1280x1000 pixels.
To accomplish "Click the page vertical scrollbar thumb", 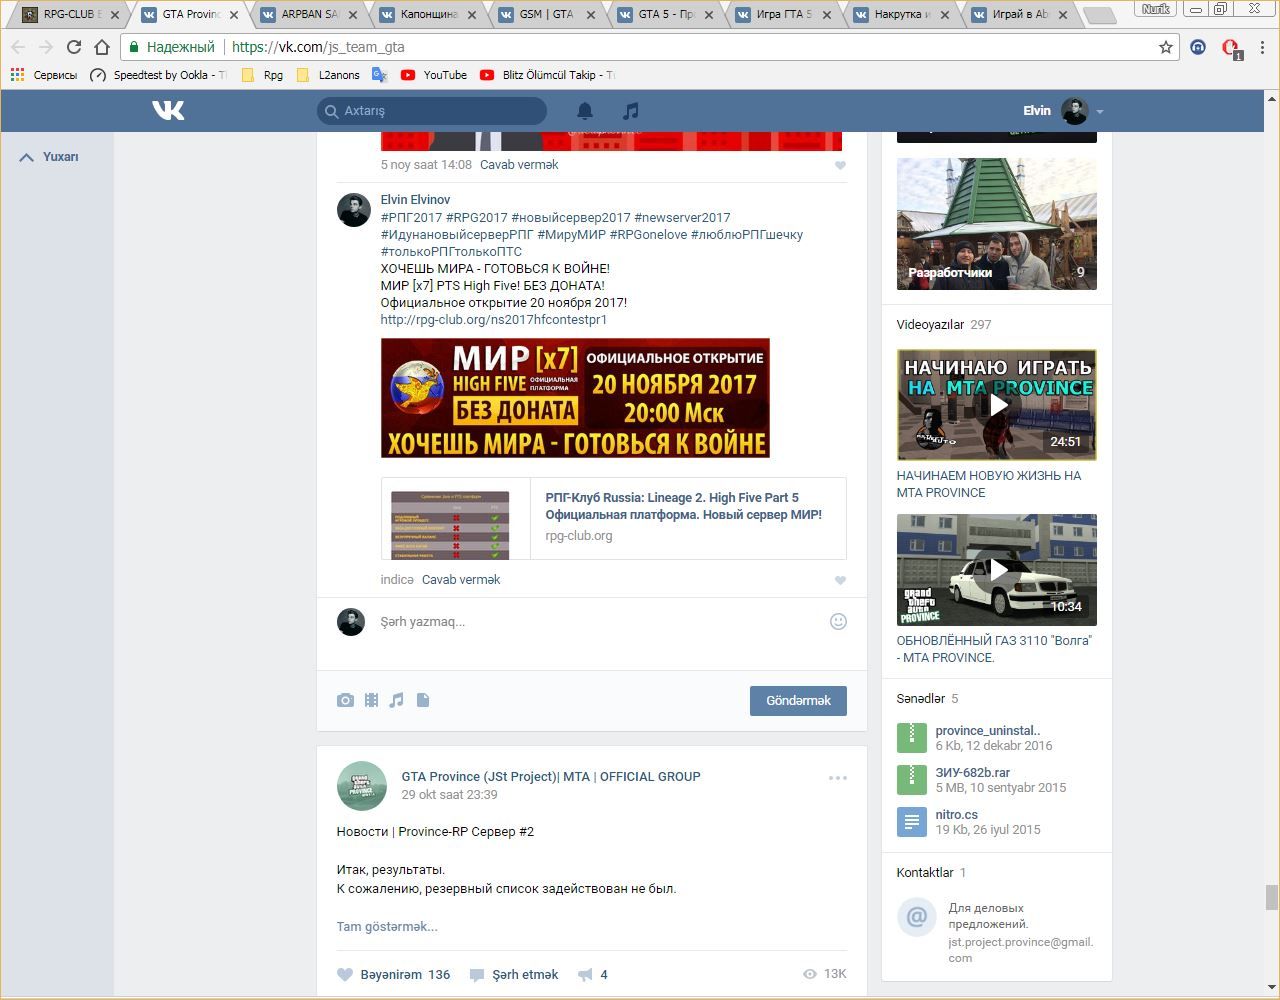I will point(1272,897).
